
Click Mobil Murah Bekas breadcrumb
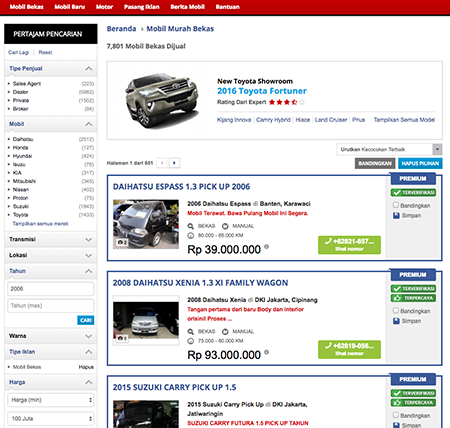180,29
